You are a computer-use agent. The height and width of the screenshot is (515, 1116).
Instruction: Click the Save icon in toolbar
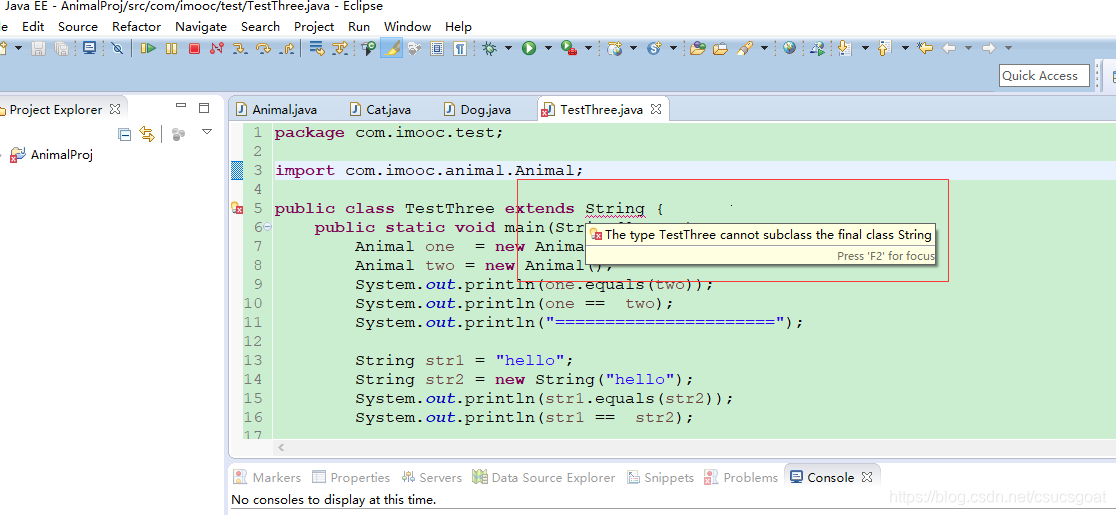pos(38,48)
